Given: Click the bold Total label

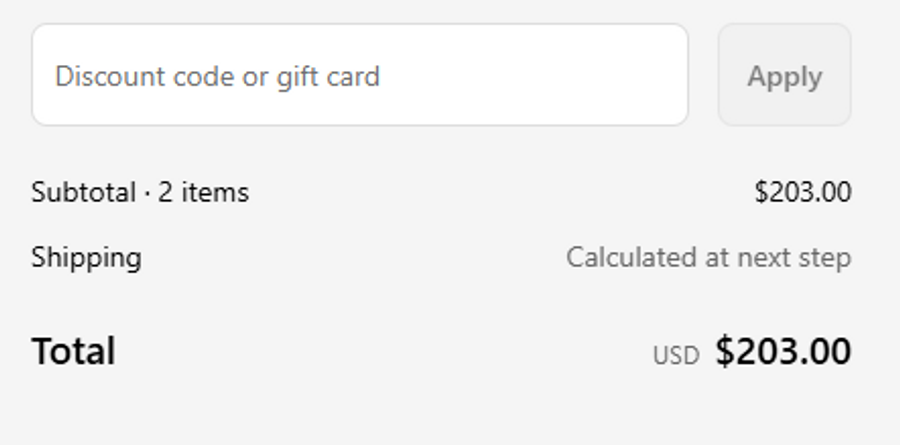Looking at the screenshot, I should pos(73,352).
